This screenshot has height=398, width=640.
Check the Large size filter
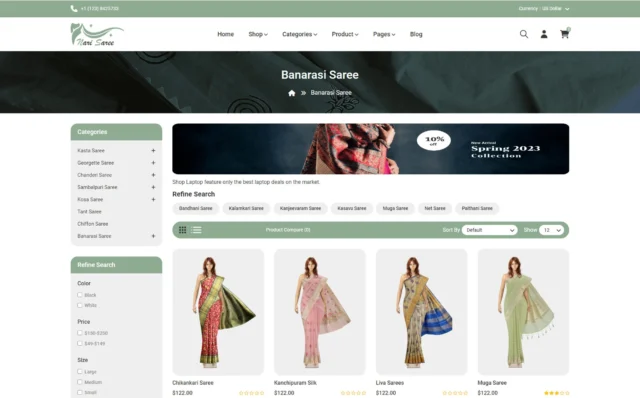[x=80, y=371]
